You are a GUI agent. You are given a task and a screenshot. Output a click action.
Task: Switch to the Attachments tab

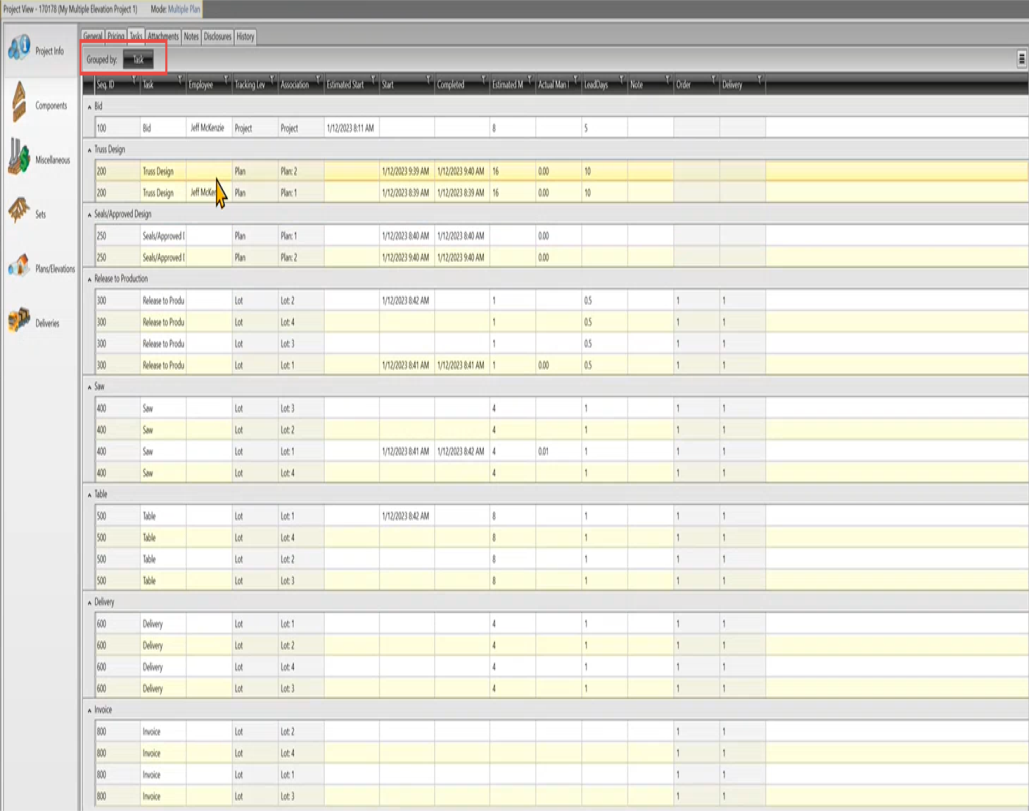click(x=163, y=37)
